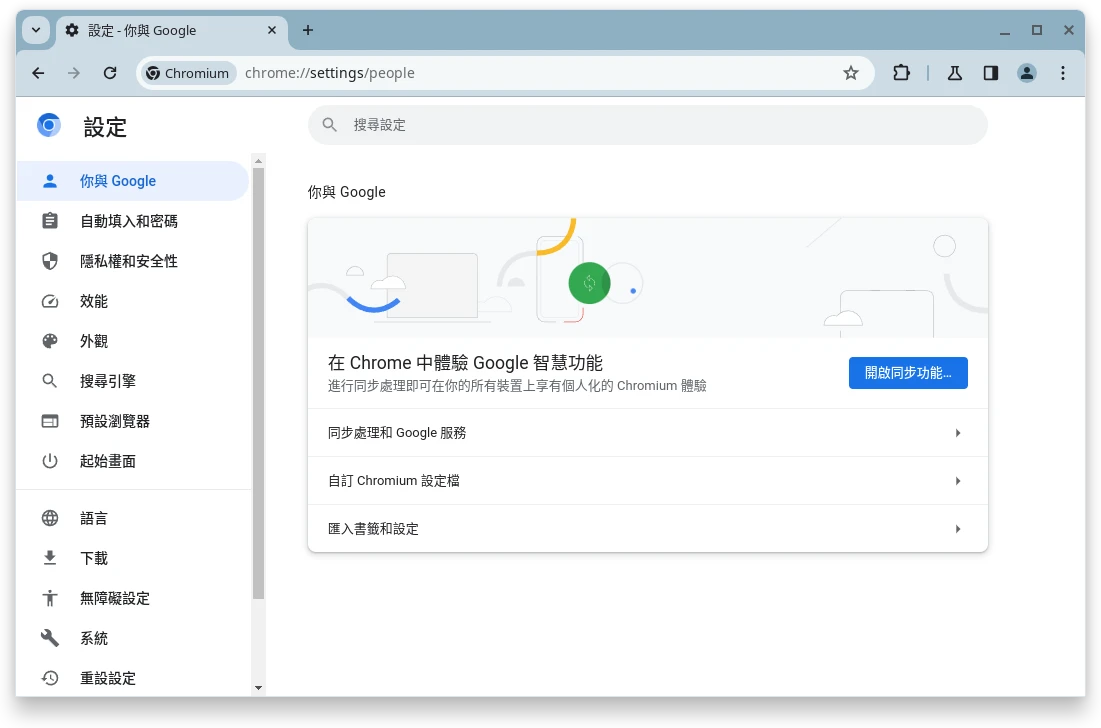1101x728 pixels.
Task: Toggle the side panel icon
Action: 991,73
